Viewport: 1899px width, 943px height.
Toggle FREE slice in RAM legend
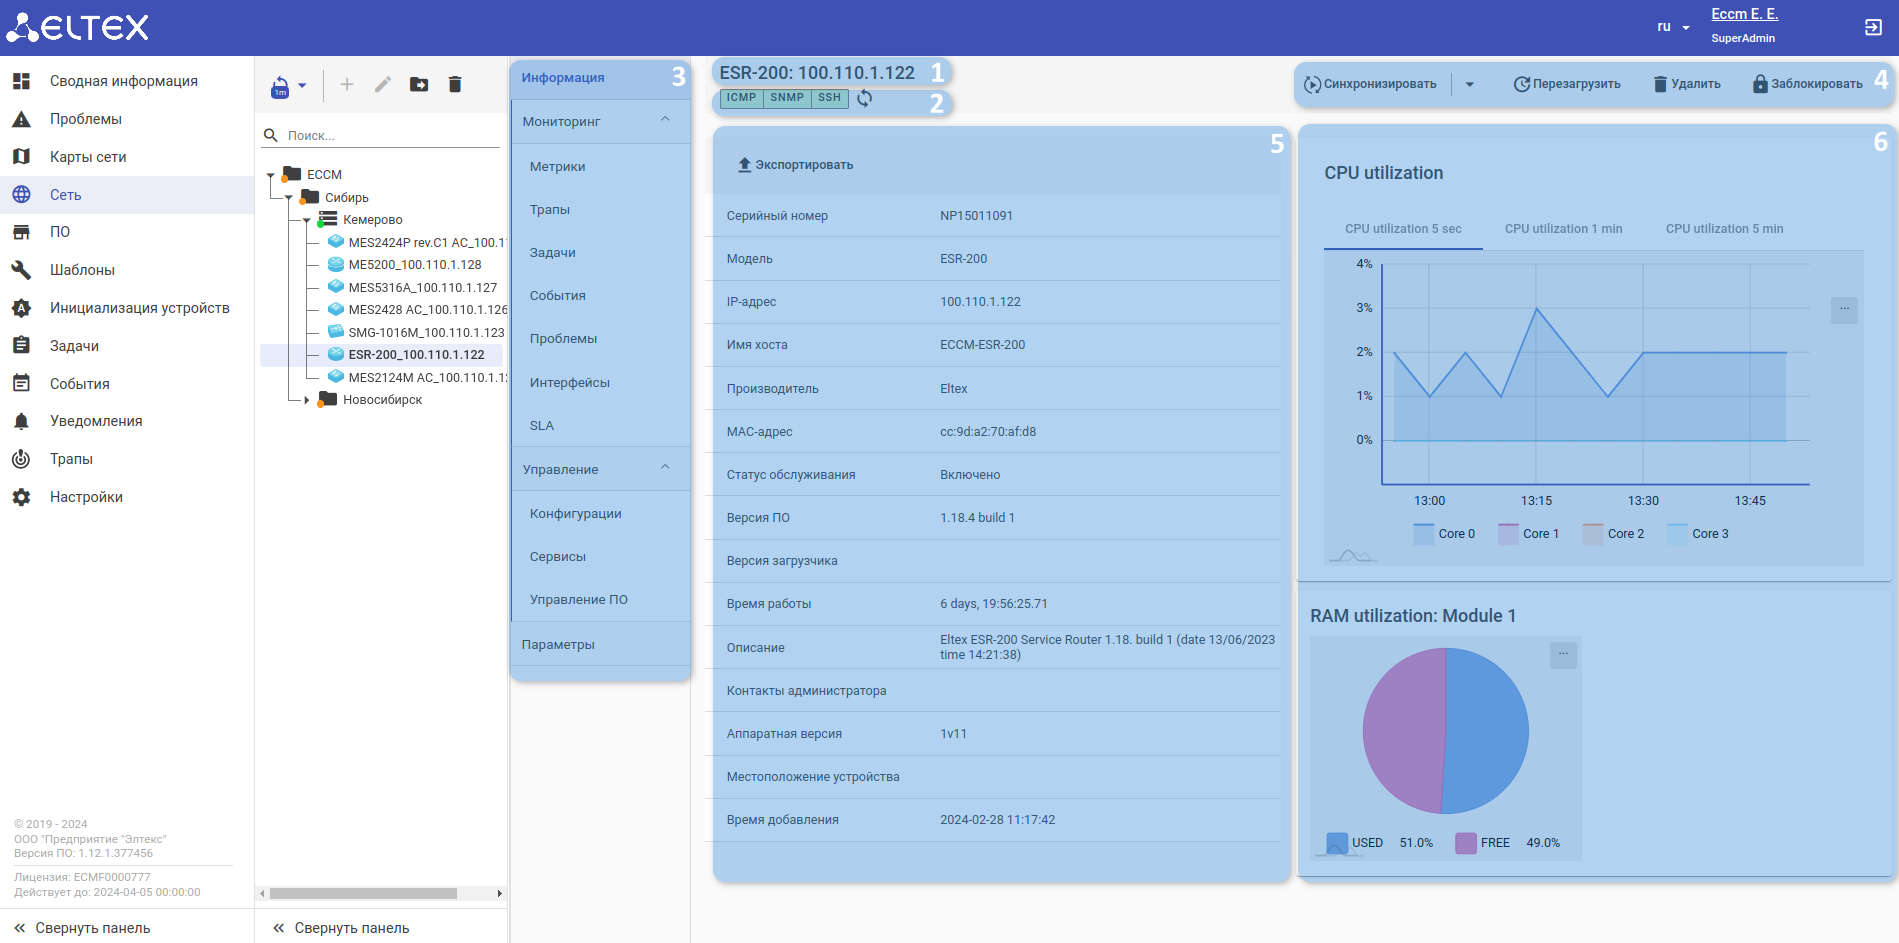point(1508,843)
